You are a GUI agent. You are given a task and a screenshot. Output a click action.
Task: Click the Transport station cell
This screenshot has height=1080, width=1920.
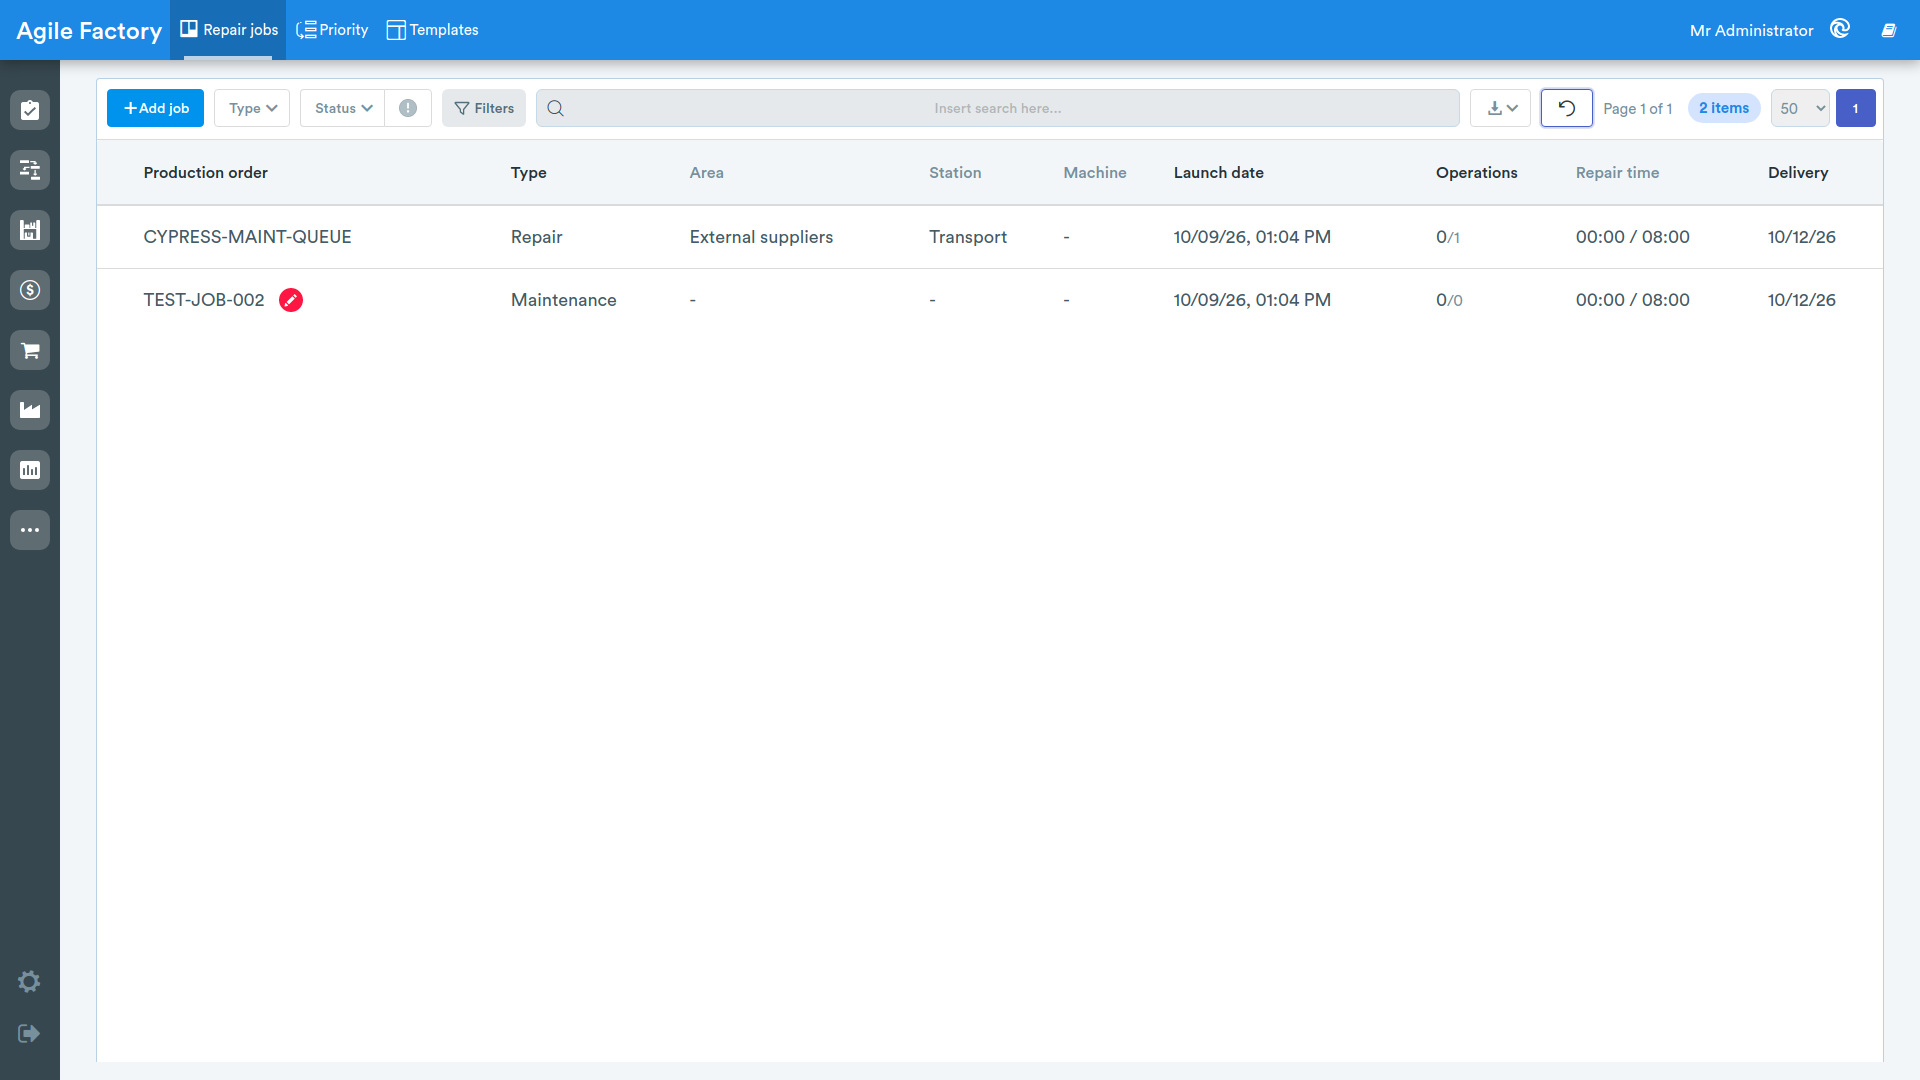(967, 237)
